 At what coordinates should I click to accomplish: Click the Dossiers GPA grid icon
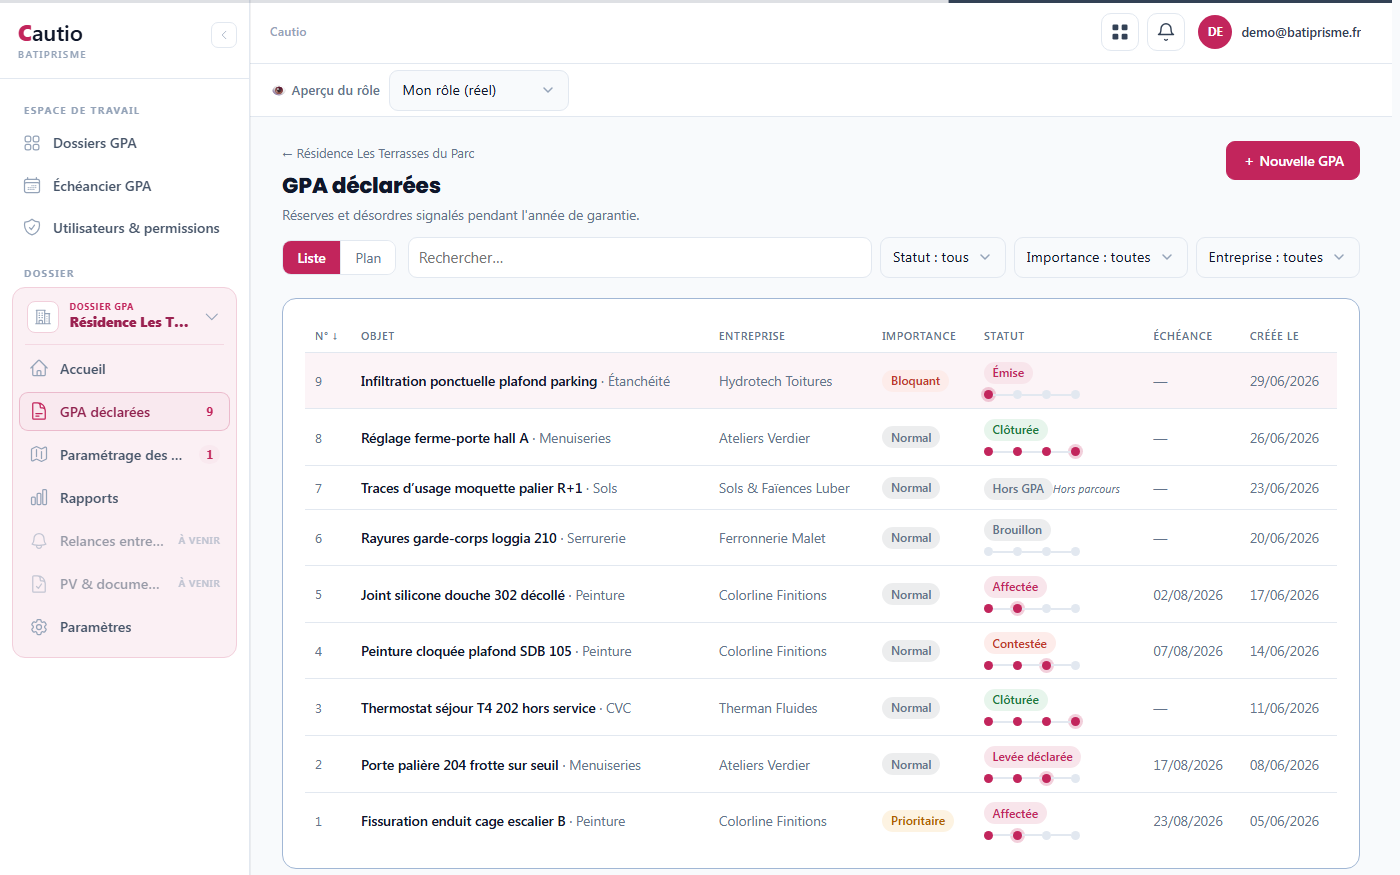[x=32, y=143]
